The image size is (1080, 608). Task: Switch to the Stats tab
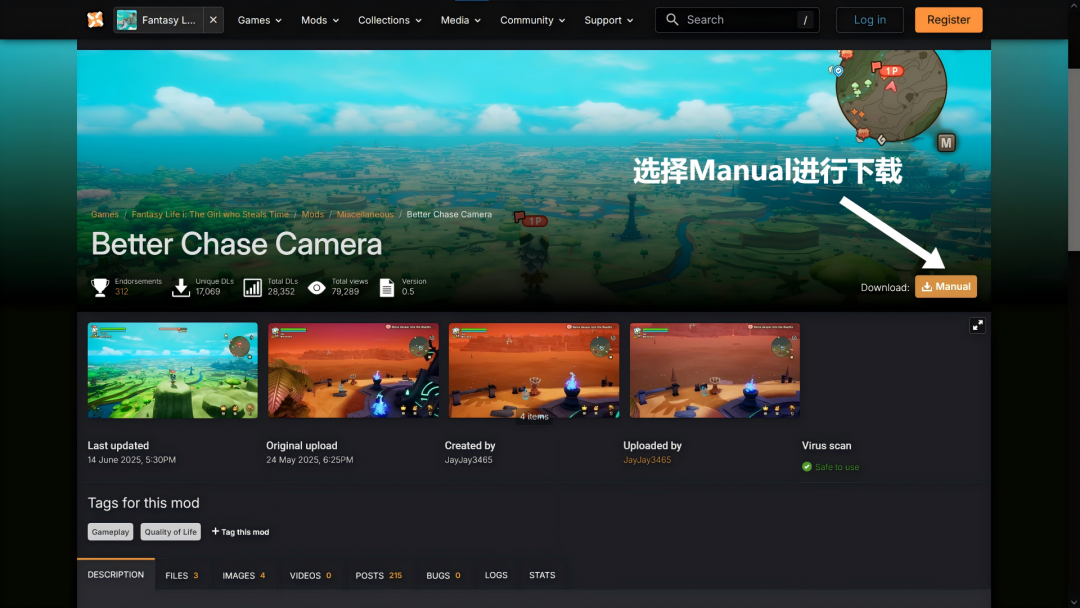click(542, 575)
